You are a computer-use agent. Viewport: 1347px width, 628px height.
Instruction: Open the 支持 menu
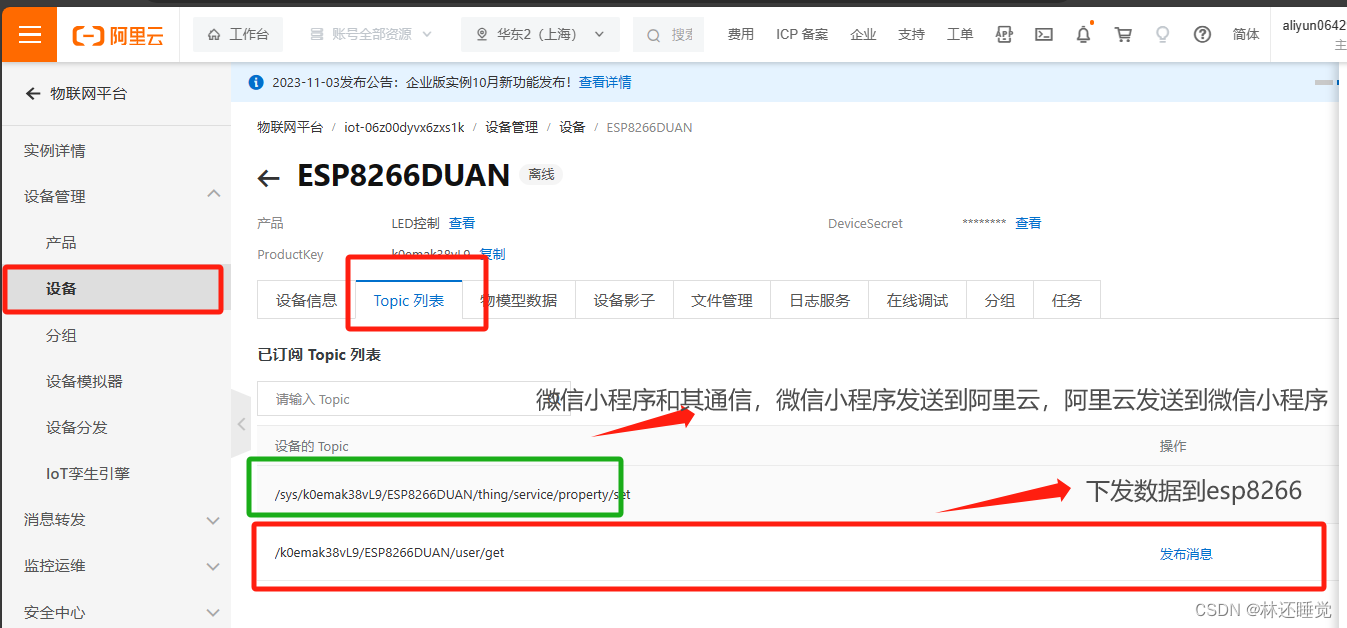[911, 34]
